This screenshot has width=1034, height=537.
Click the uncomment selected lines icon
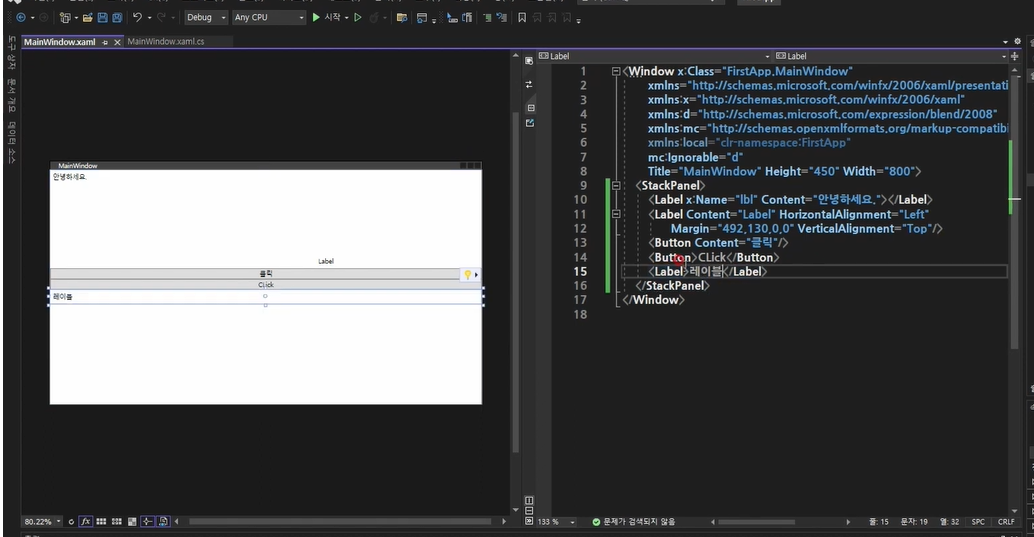(502, 18)
